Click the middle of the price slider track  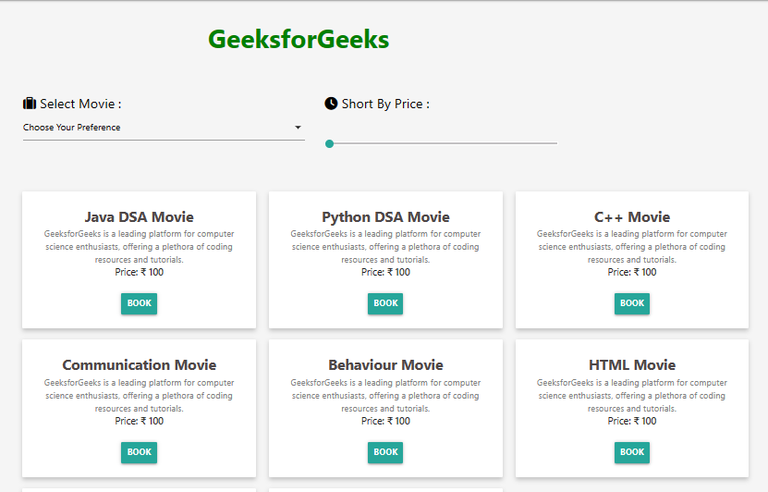(x=441, y=144)
